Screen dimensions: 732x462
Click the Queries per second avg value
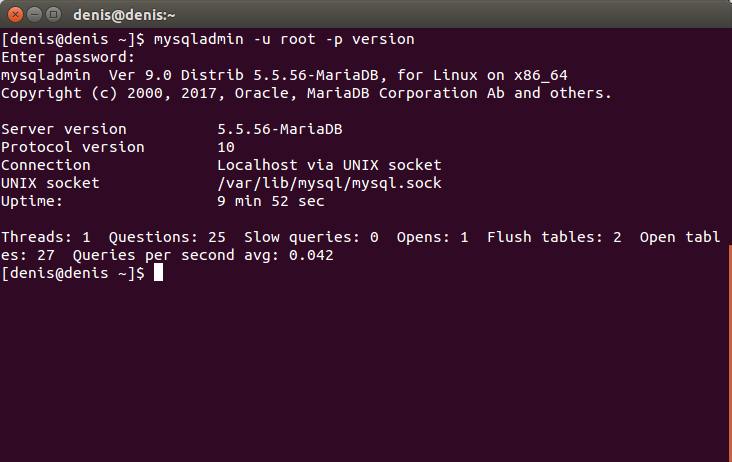[311, 255]
